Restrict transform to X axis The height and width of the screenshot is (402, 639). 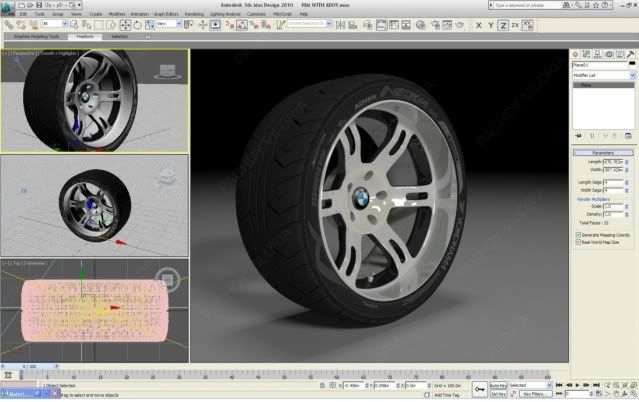pos(479,25)
